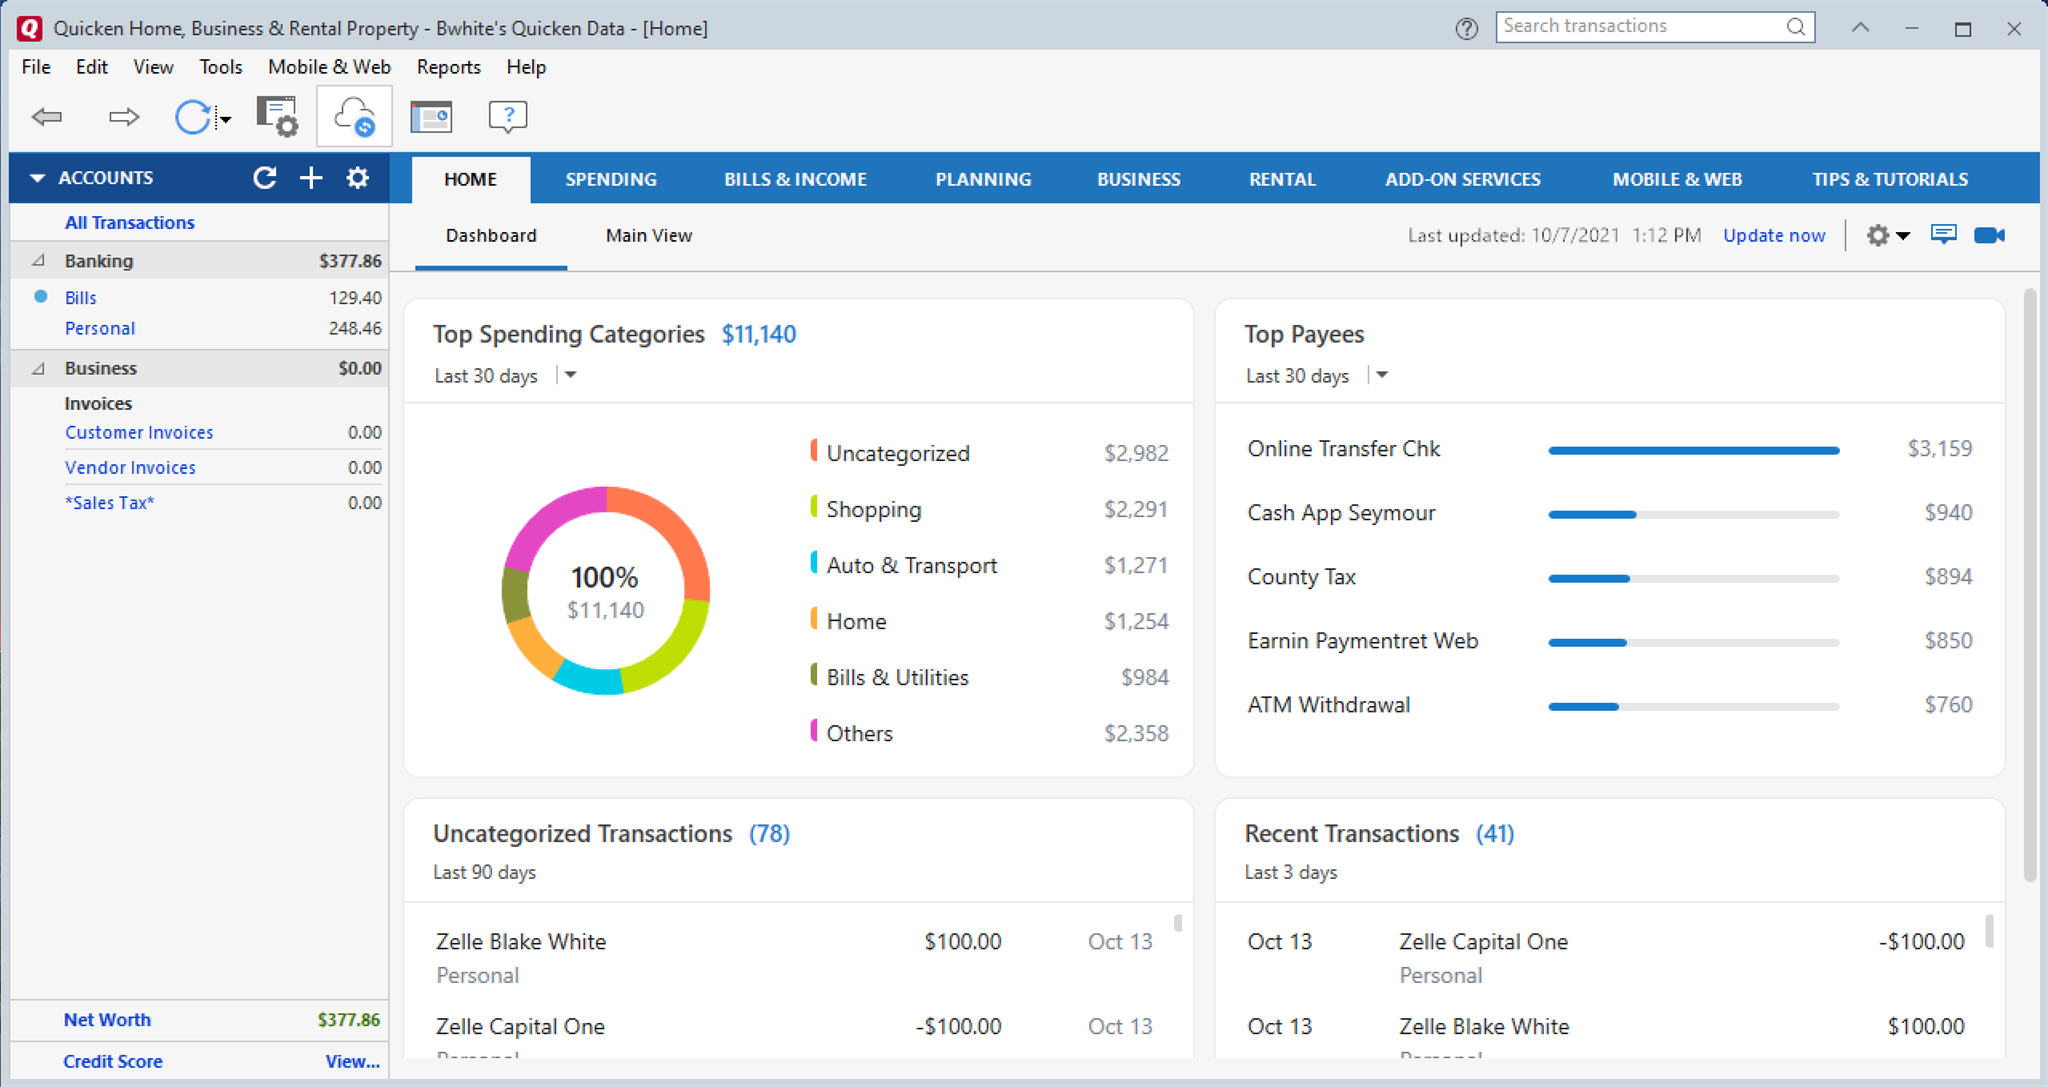Switch to the Spending tab
The image size is (2048, 1087).
pyautogui.click(x=610, y=179)
